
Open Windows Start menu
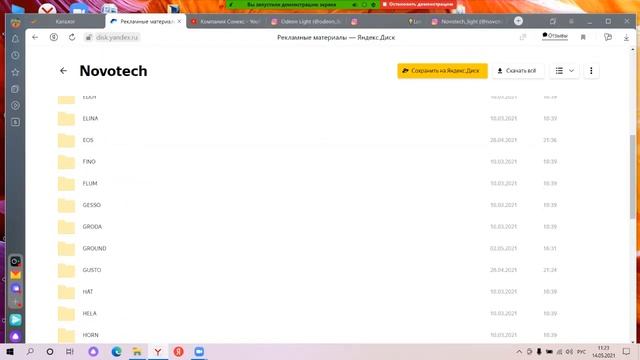click(10, 351)
